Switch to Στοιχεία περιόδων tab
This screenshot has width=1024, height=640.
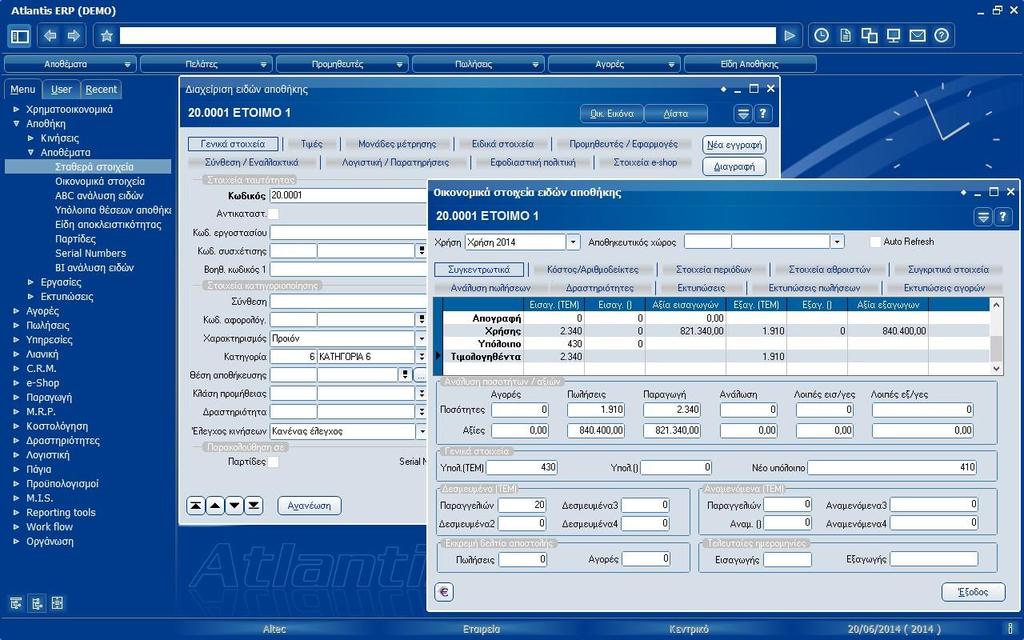tap(714, 269)
